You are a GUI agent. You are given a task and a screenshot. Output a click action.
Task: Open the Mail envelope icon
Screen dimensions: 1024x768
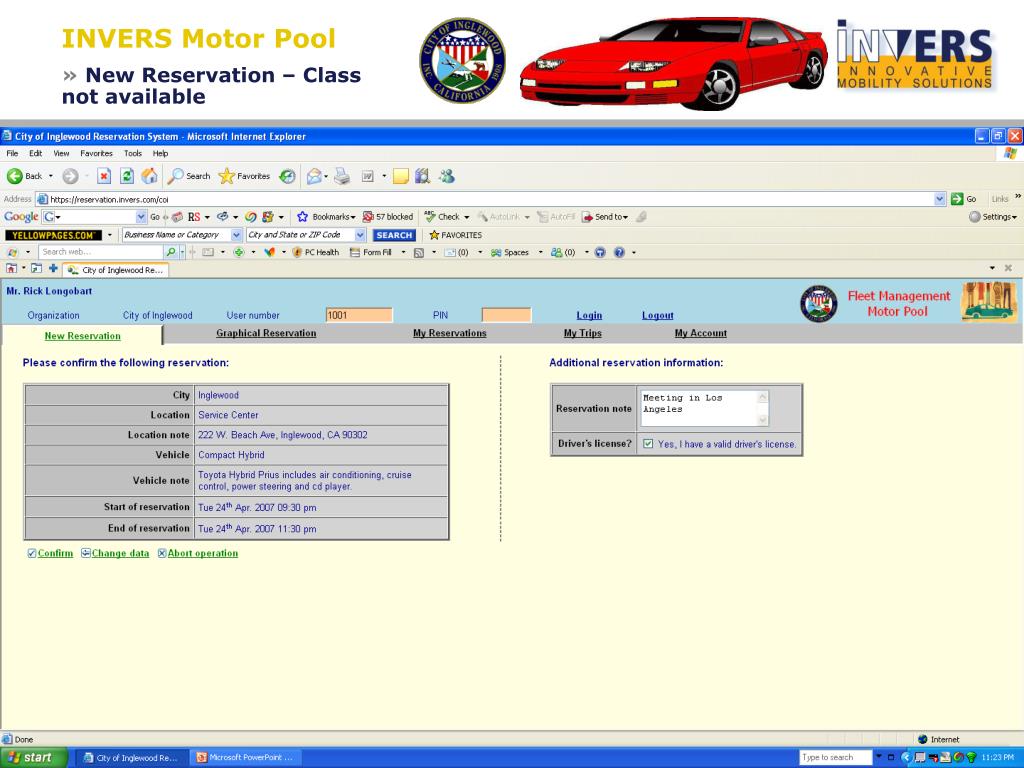point(314,176)
